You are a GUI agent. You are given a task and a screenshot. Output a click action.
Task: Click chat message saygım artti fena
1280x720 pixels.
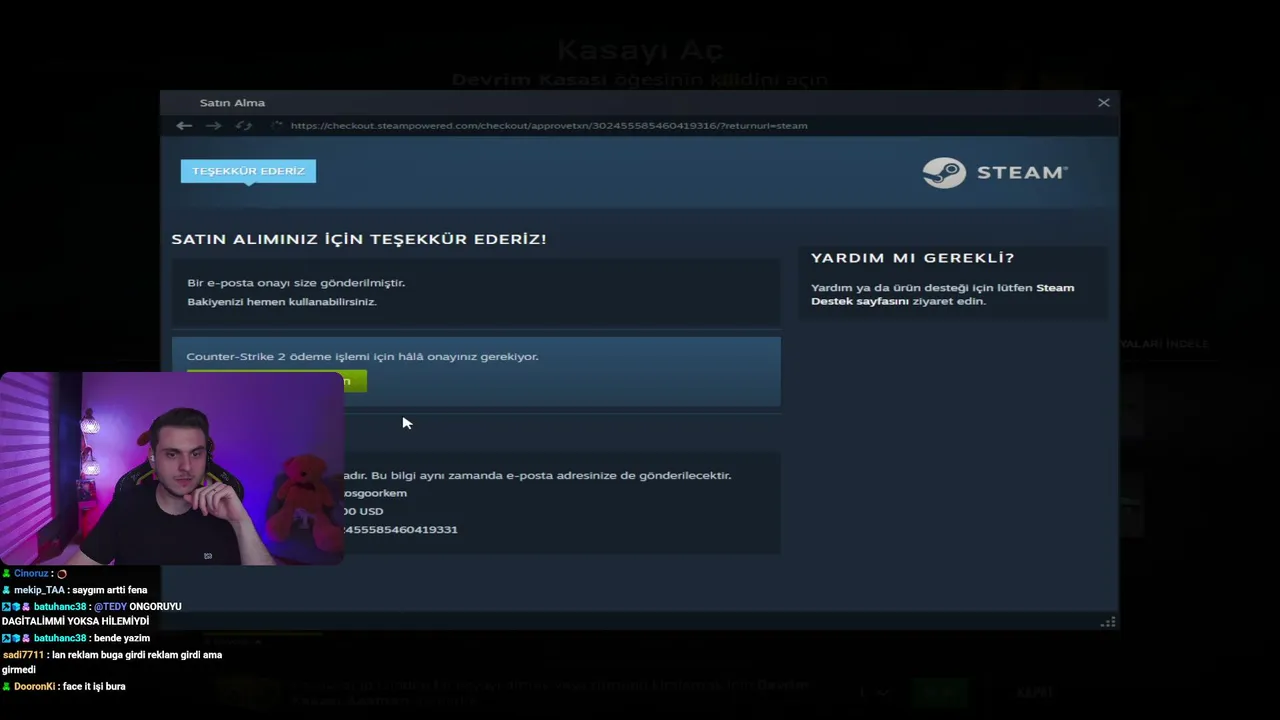[x=110, y=590]
